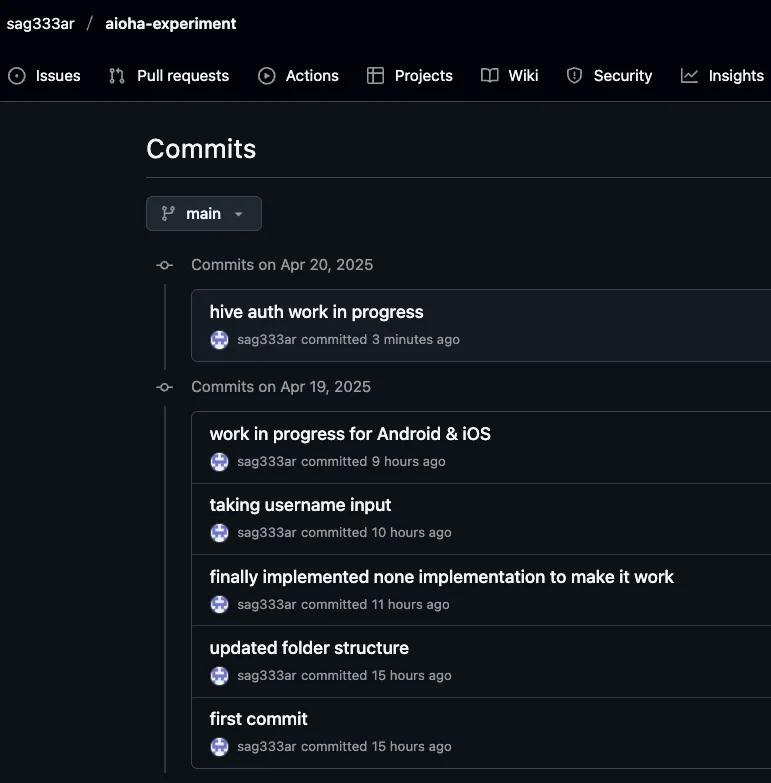Click 'Commits on Apr 20, 2025' heading

[x=282, y=265]
